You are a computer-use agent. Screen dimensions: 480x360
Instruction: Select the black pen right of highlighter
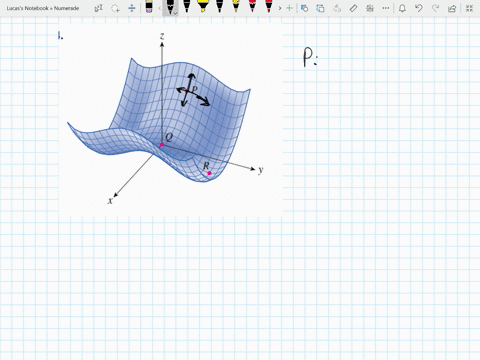tap(219, 7)
